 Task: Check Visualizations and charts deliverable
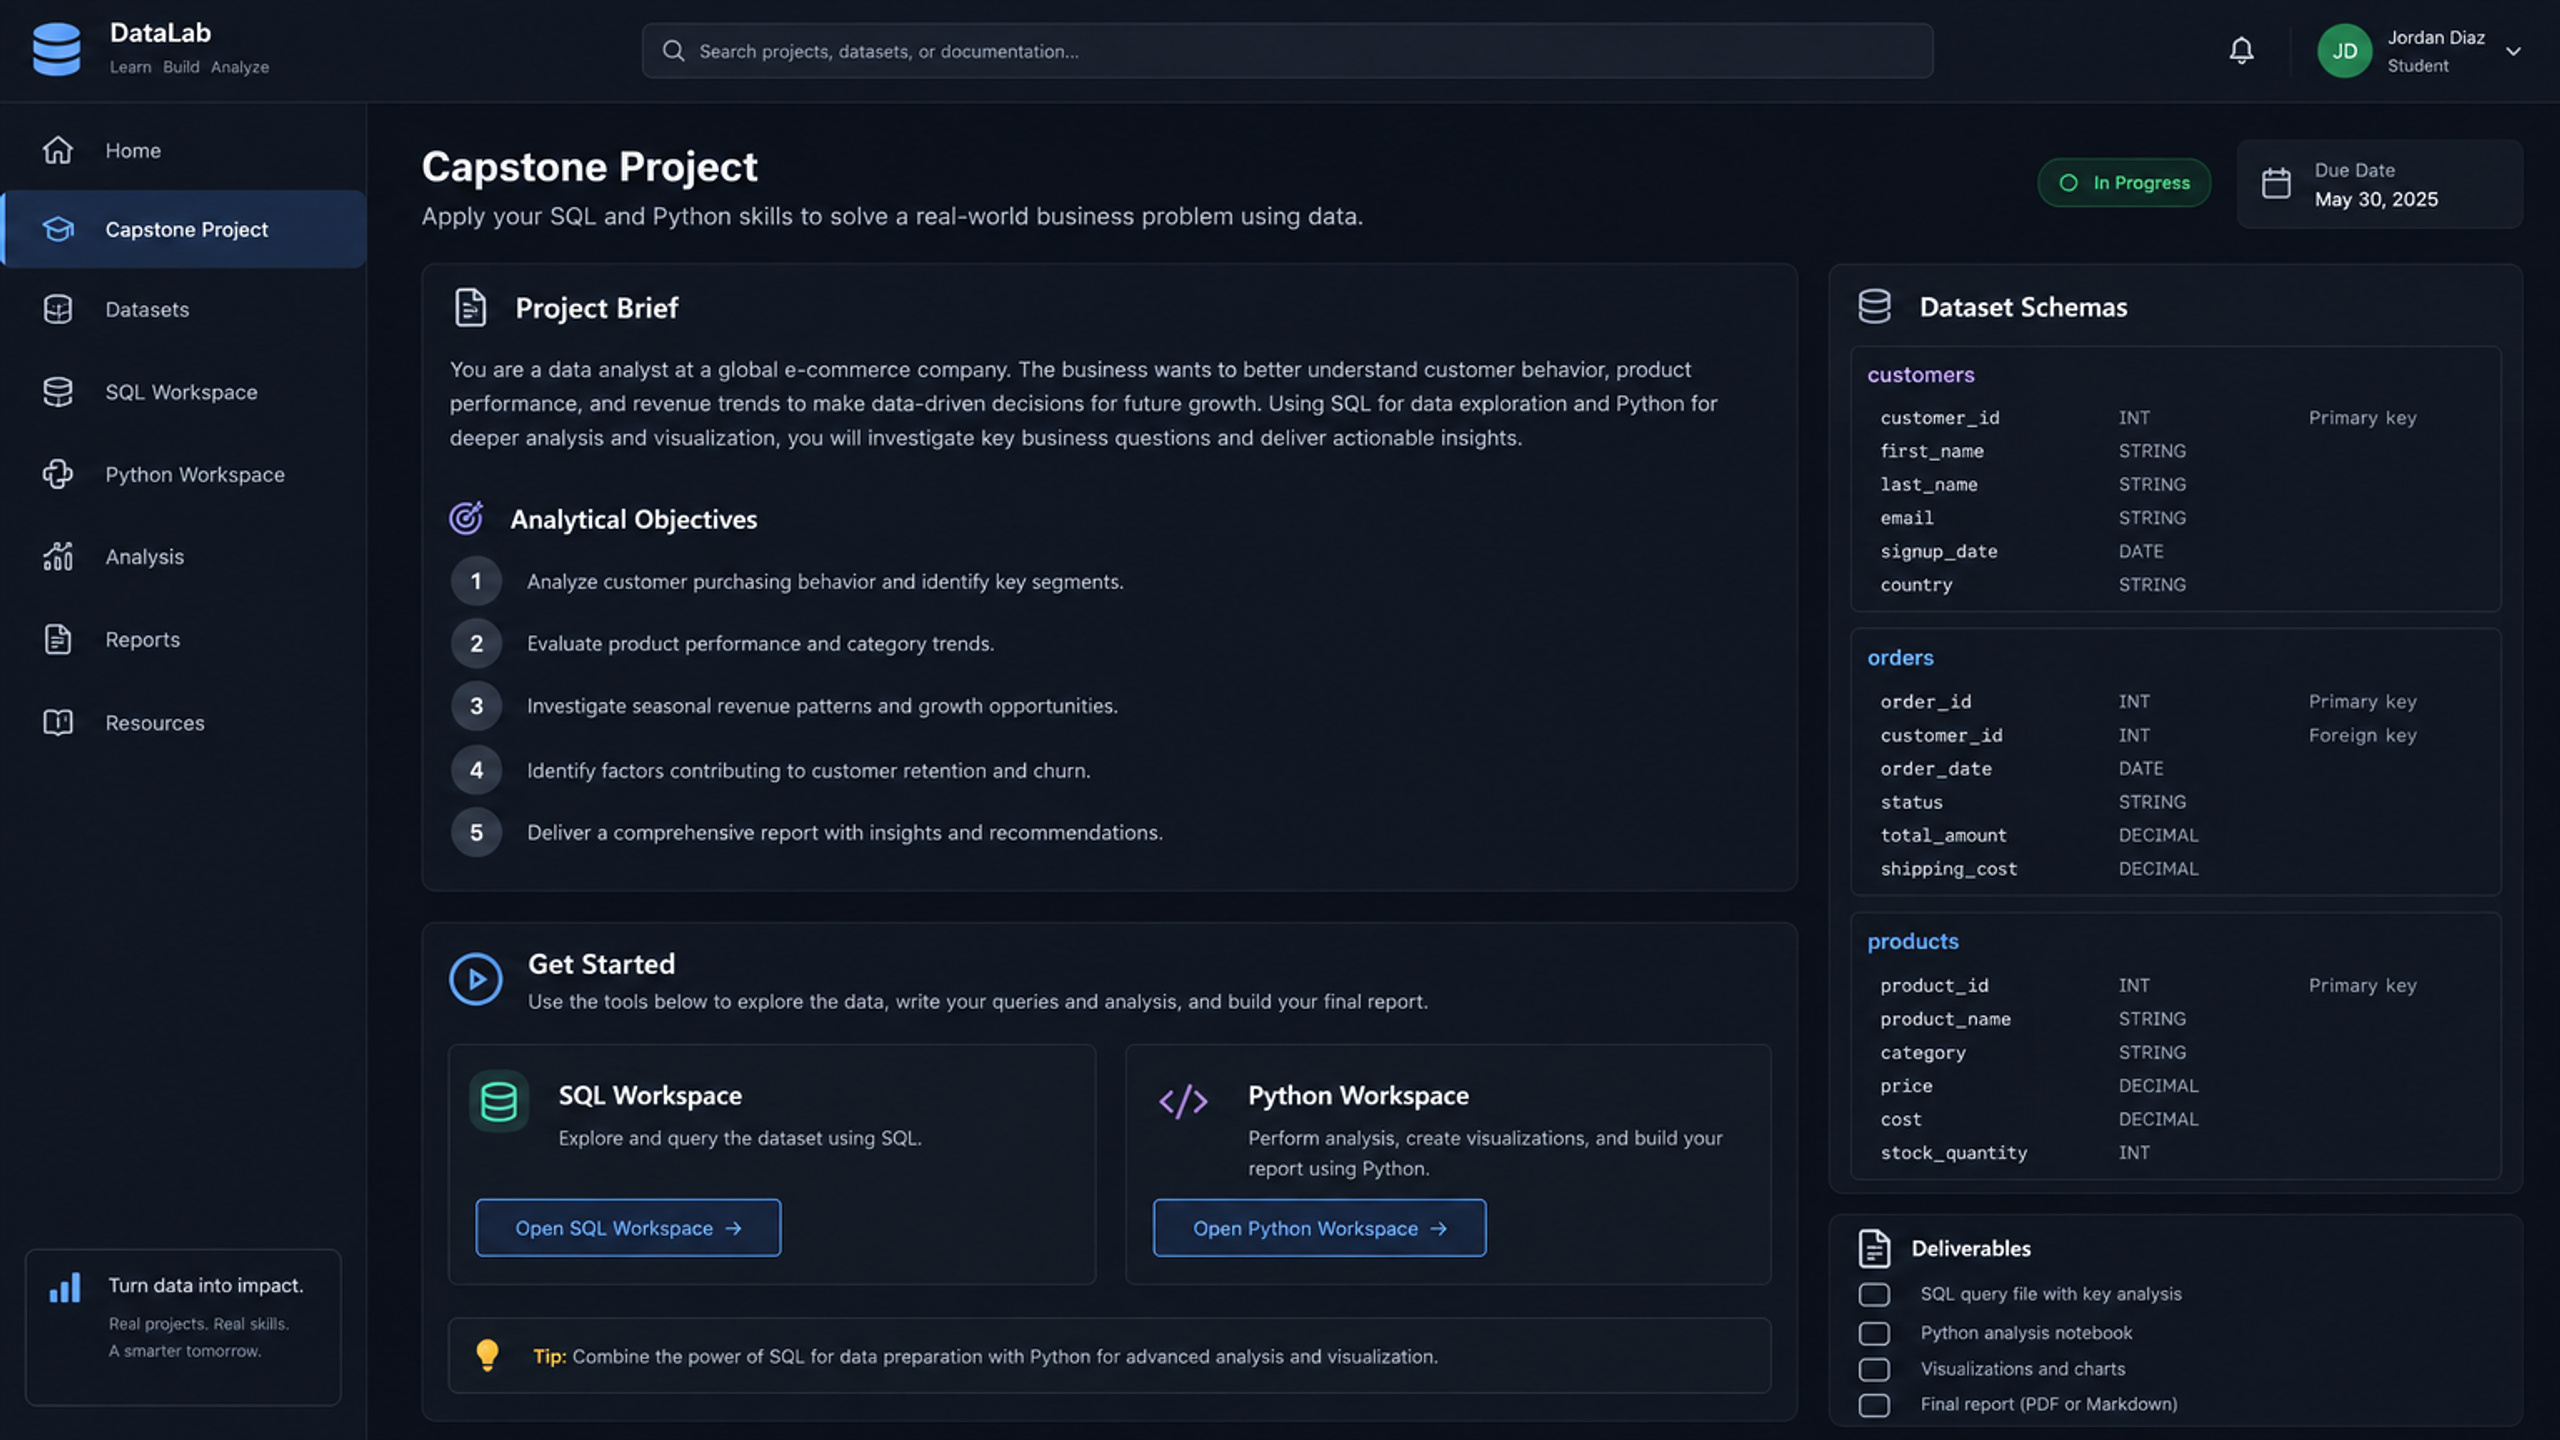point(1874,1369)
